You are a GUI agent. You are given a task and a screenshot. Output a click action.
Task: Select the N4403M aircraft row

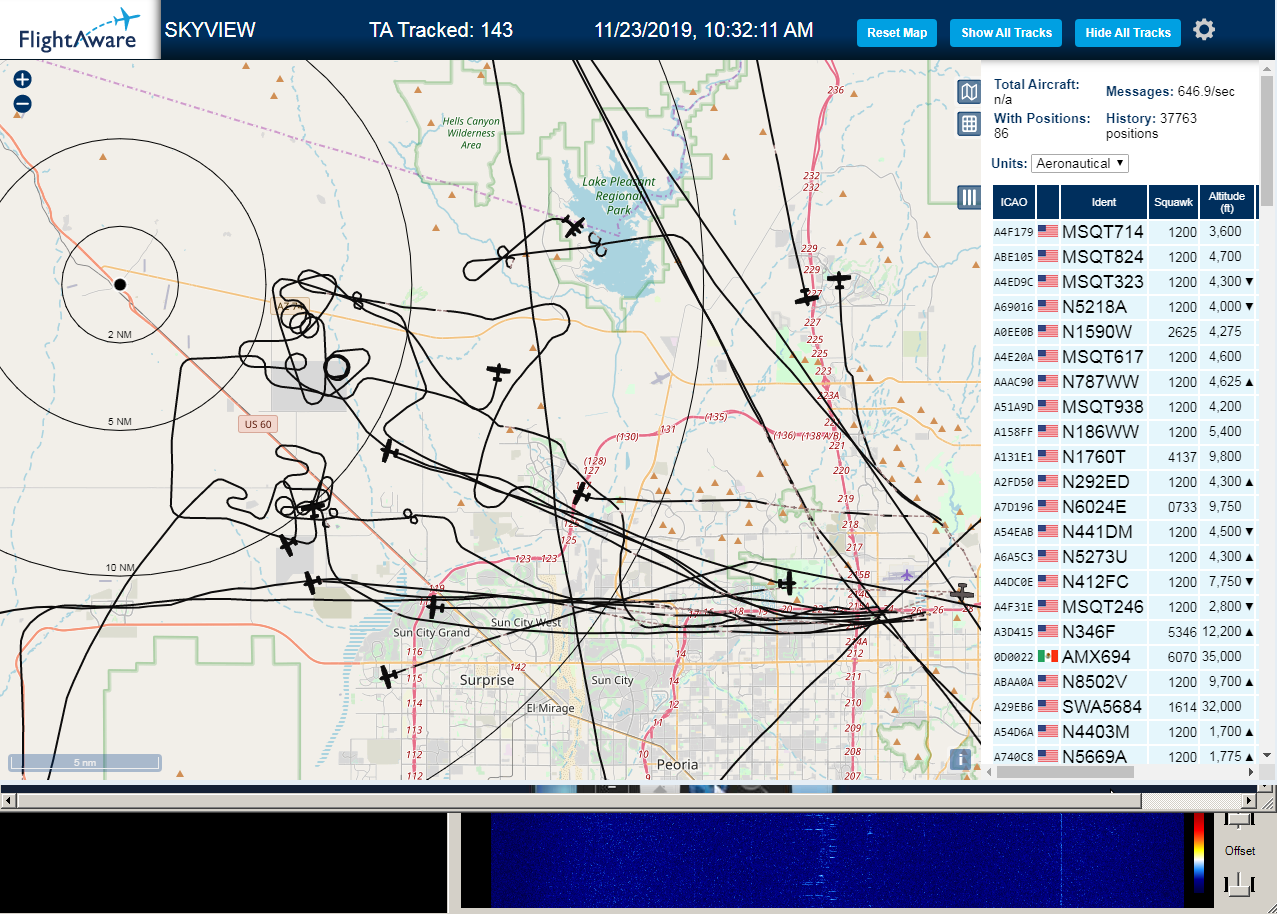click(1124, 732)
